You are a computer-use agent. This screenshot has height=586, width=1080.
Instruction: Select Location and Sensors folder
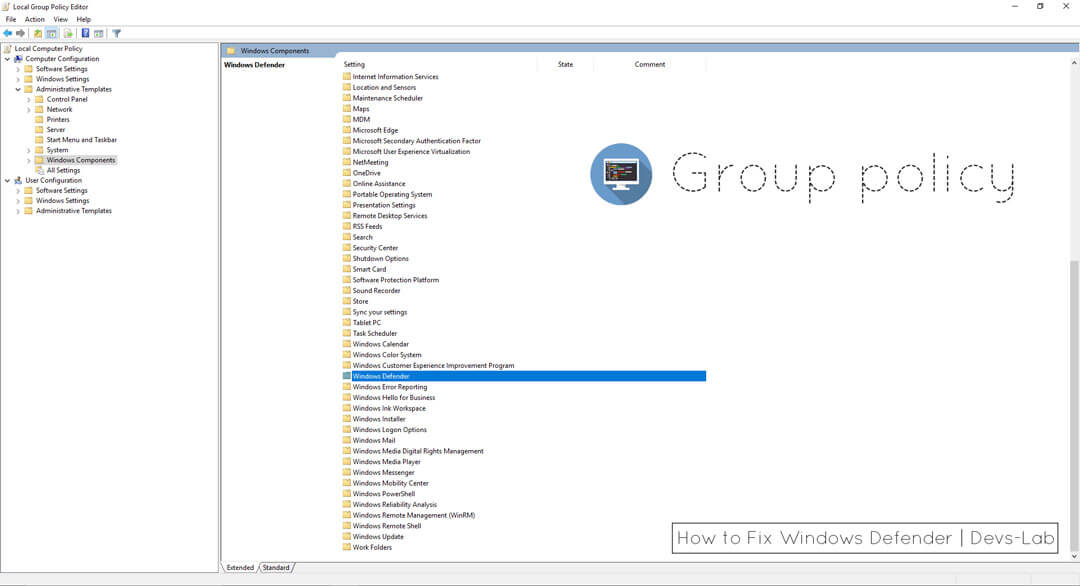(x=384, y=87)
